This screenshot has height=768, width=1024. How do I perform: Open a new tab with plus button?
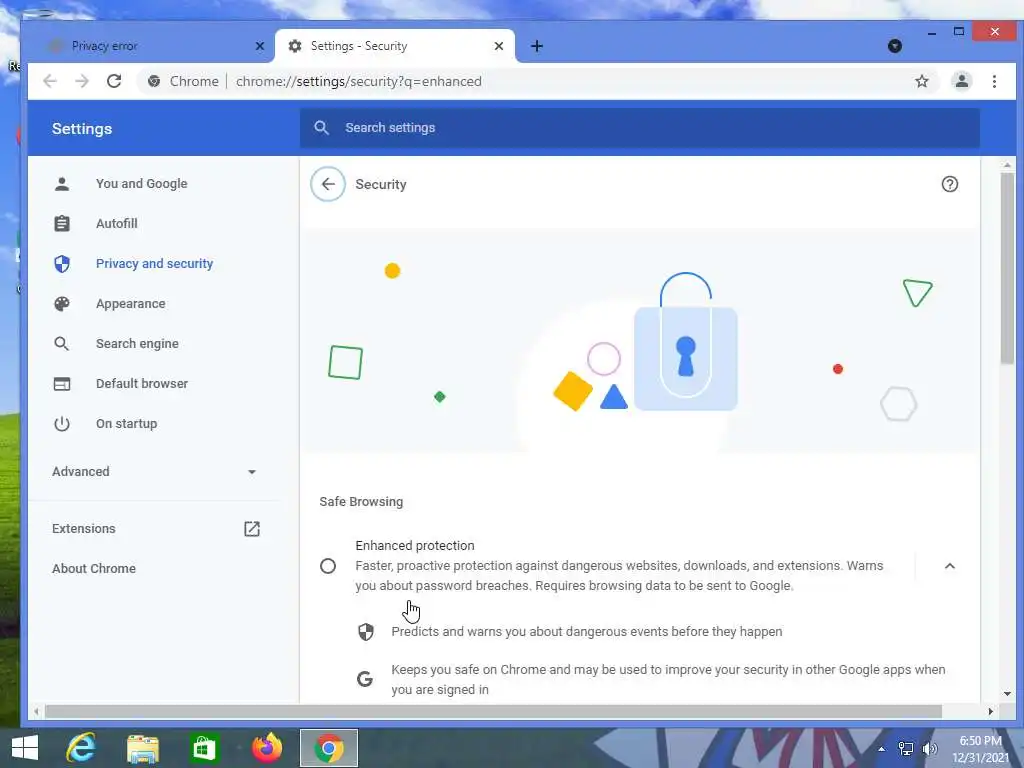[536, 46]
